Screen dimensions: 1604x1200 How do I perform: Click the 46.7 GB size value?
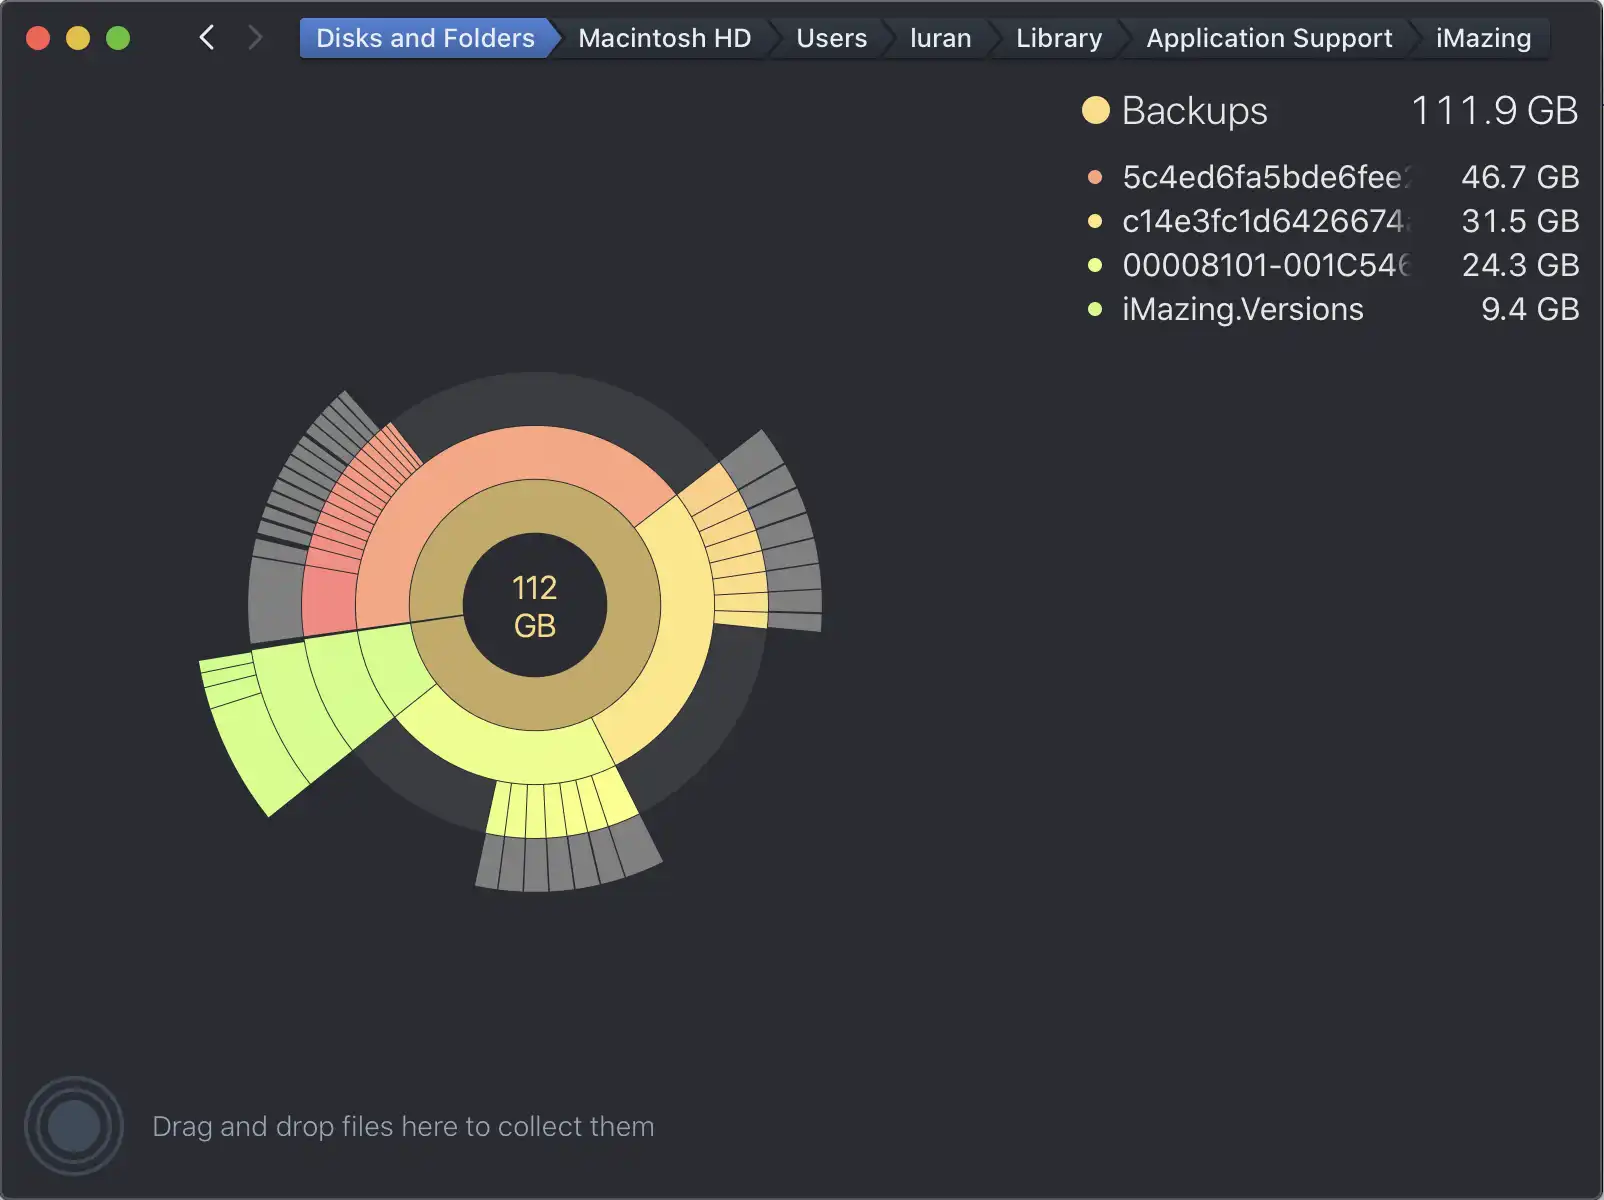[x=1520, y=177]
